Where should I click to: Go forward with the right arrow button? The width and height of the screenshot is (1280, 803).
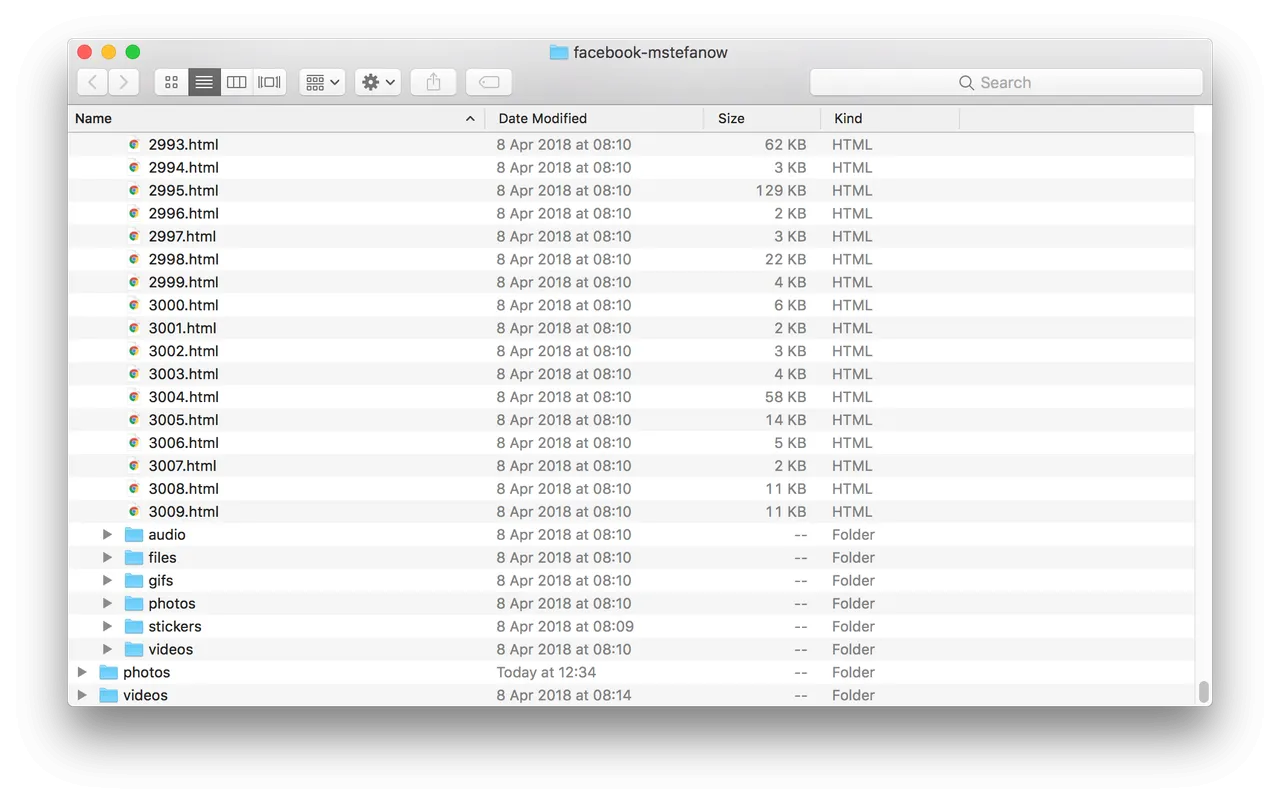pos(124,82)
